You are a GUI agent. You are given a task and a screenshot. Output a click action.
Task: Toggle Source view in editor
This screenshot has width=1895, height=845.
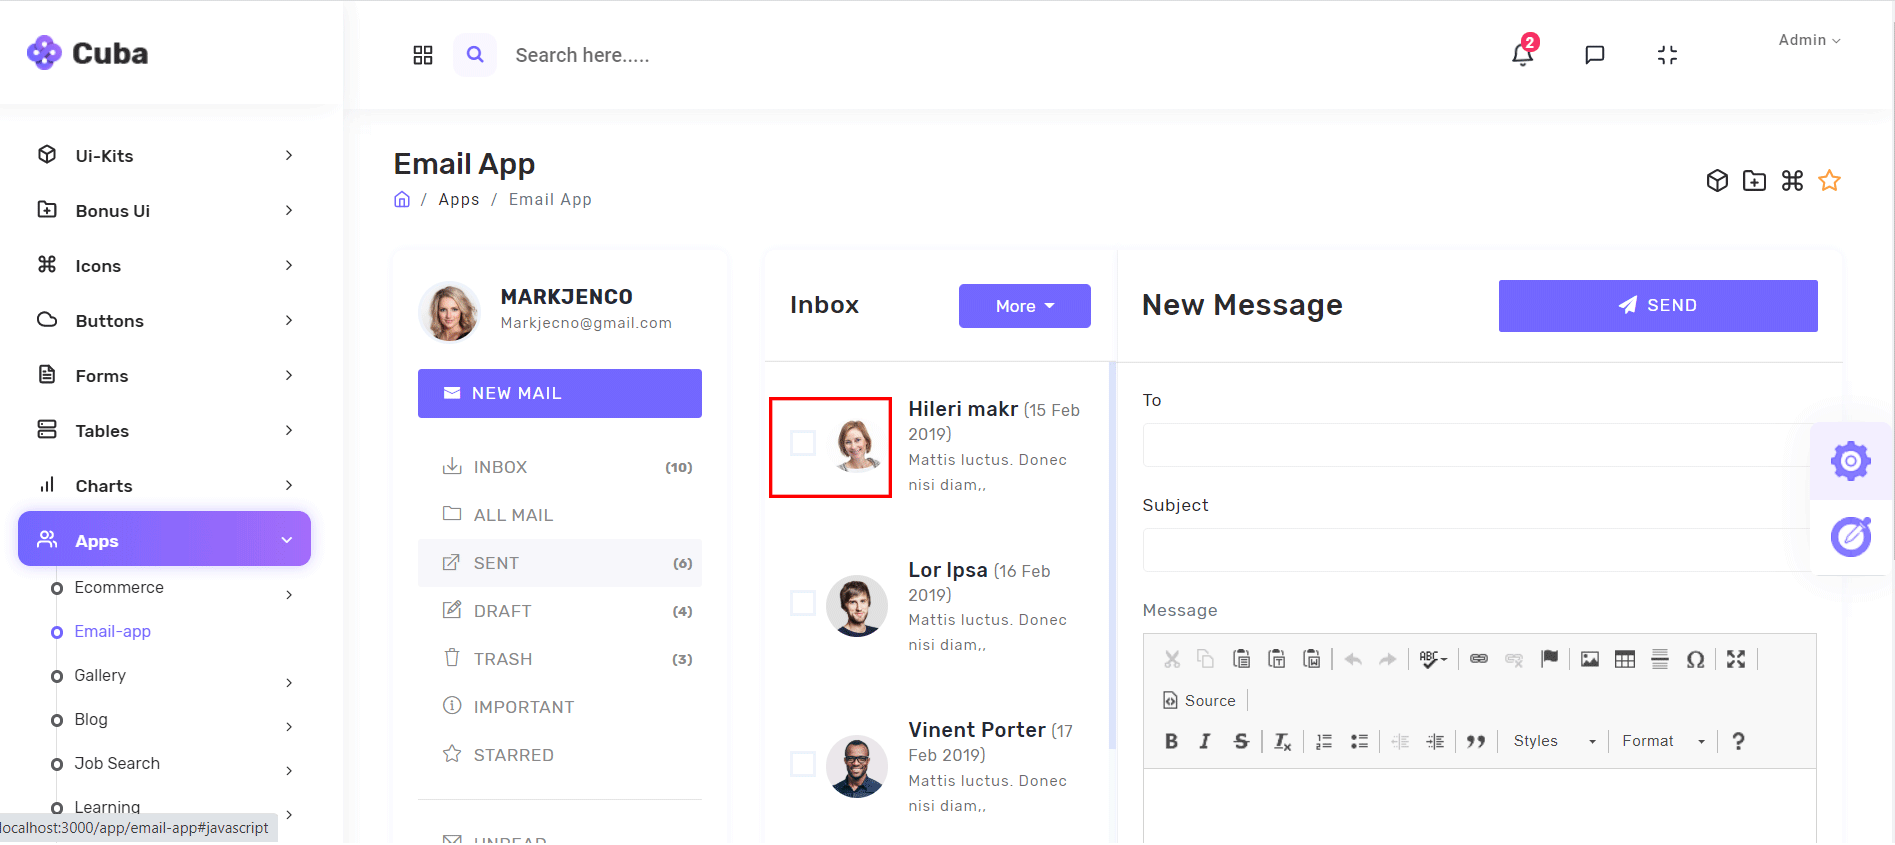tap(1199, 701)
